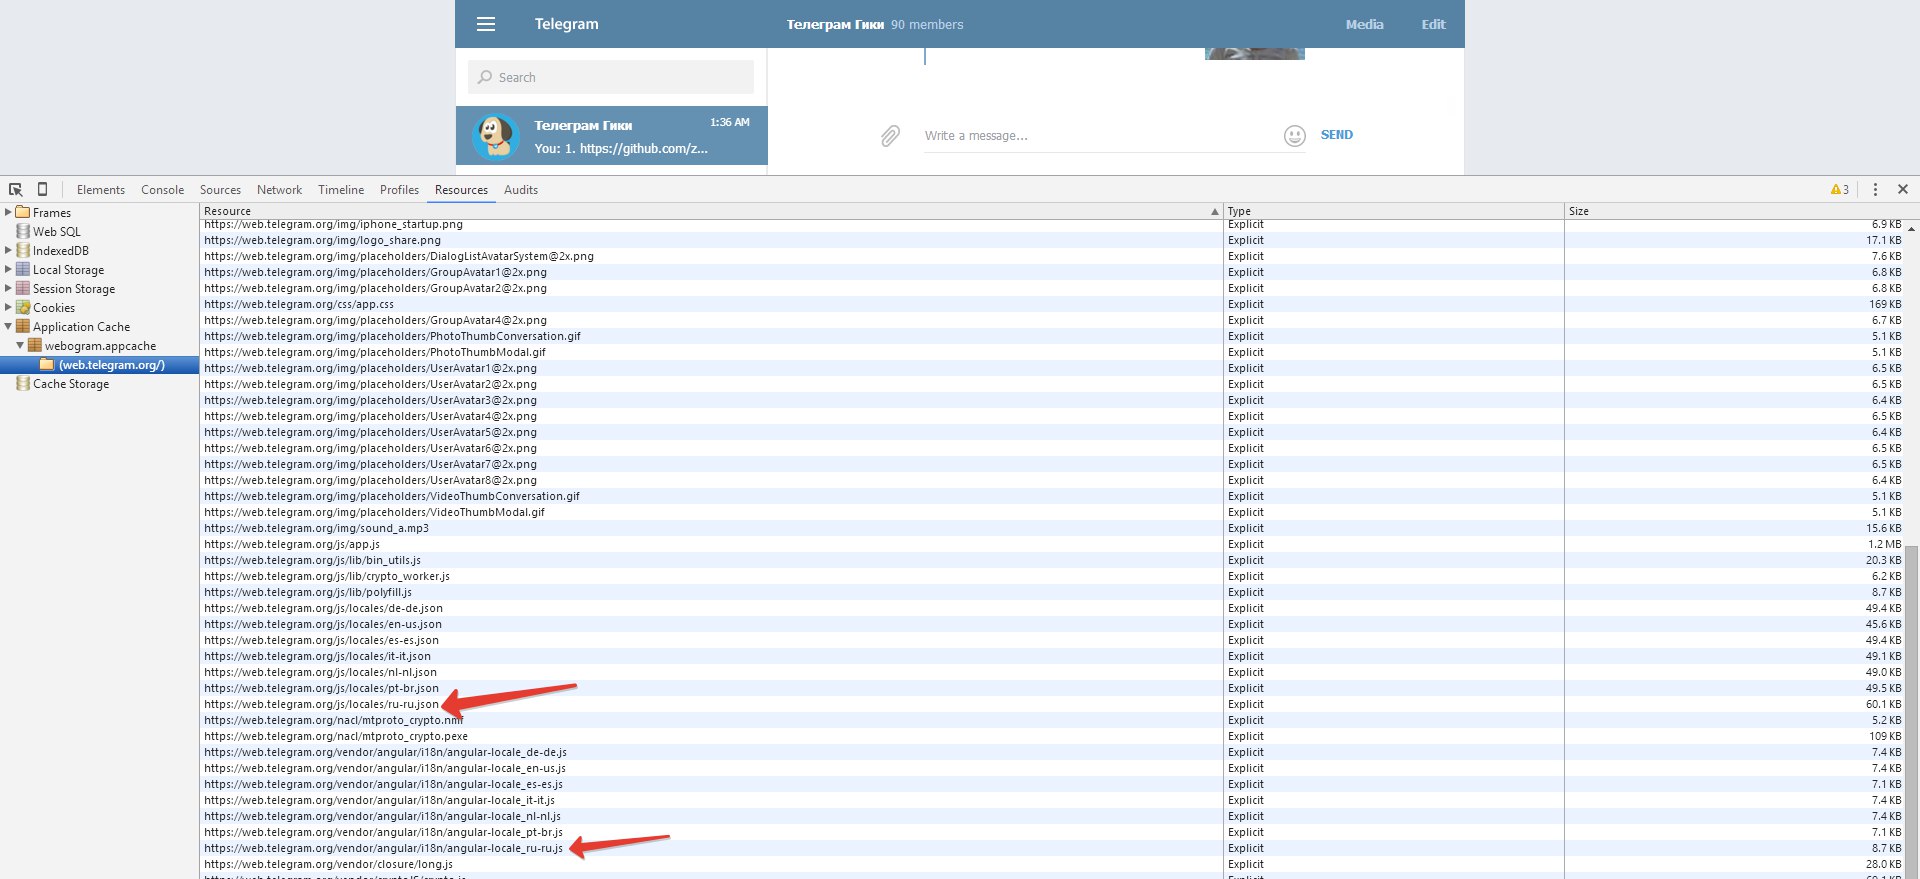Select the js/app.js resource row
Screen dimensions: 1920x879
(1052, 544)
